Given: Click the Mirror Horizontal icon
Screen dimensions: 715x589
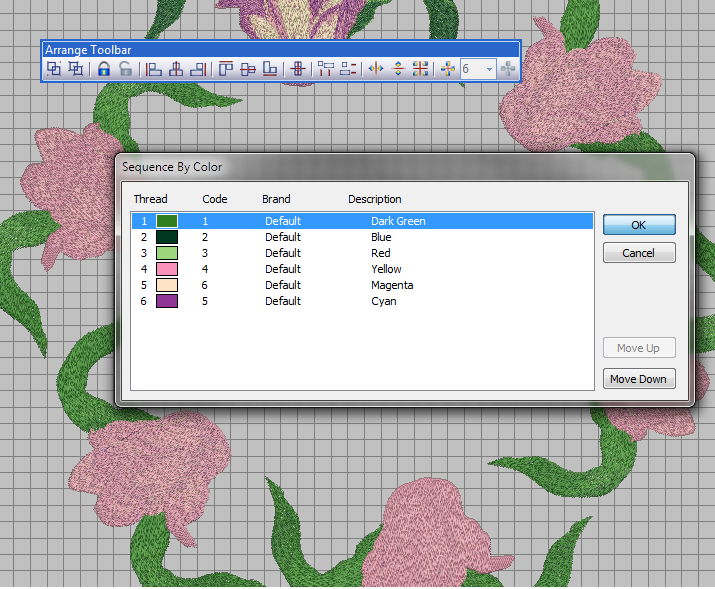Looking at the screenshot, I should pyautogui.click(x=376, y=69).
